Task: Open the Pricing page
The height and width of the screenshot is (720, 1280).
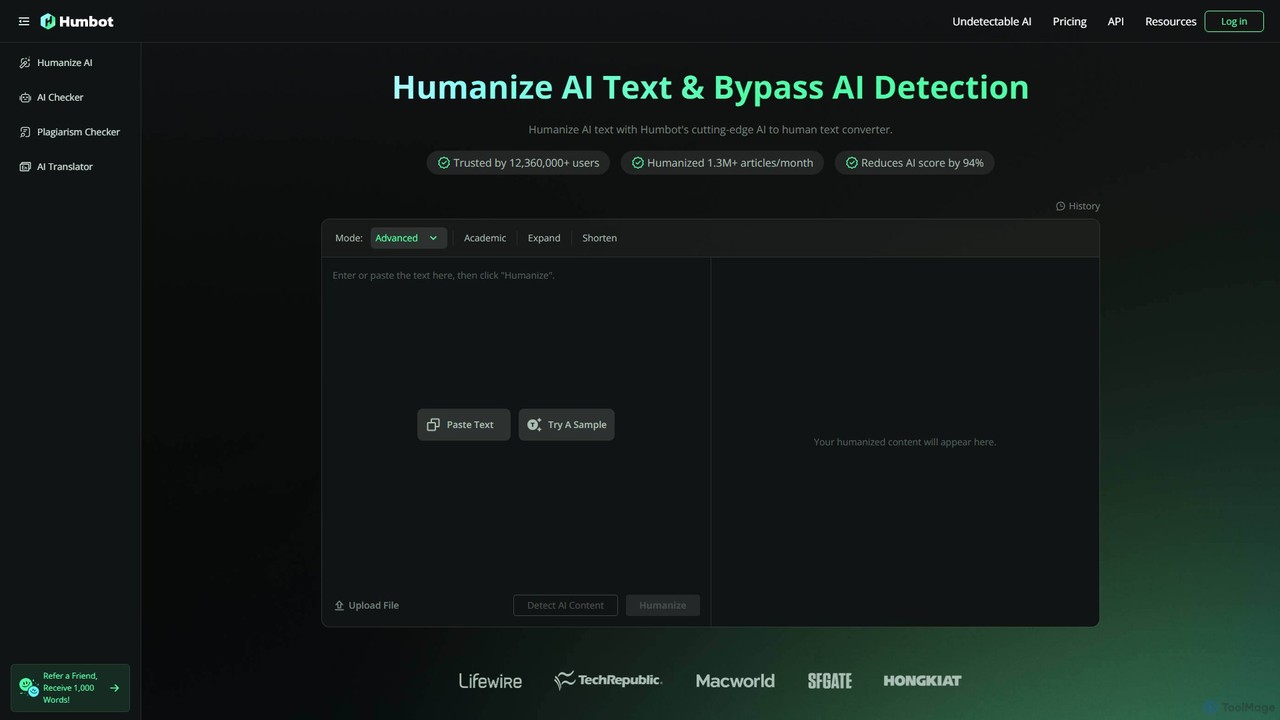Action: pyautogui.click(x=1070, y=21)
